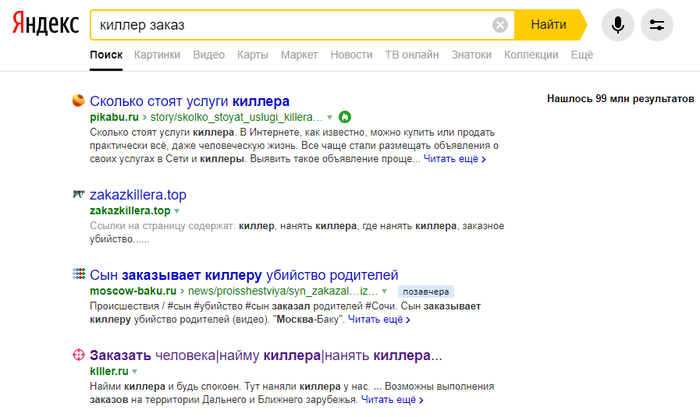The height and width of the screenshot is (417, 700).
Task: Go to the "Карты" tab
Action: (253, 54)
